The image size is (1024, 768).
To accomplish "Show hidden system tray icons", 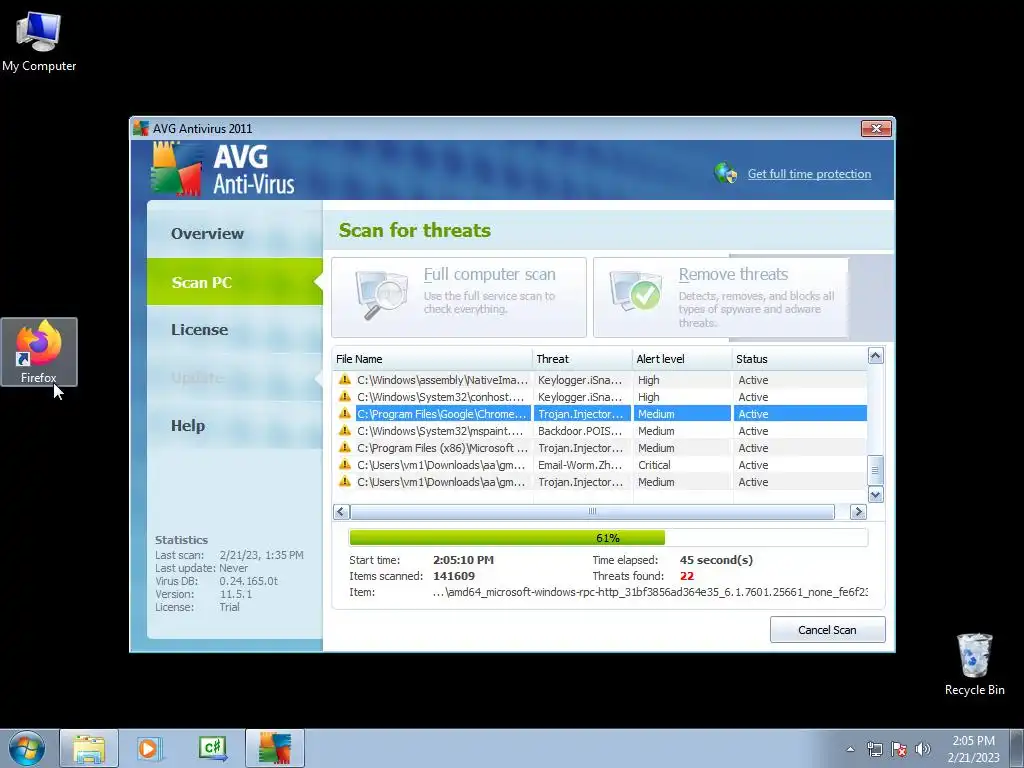I will pyautogui.click(x=850, y=749).
